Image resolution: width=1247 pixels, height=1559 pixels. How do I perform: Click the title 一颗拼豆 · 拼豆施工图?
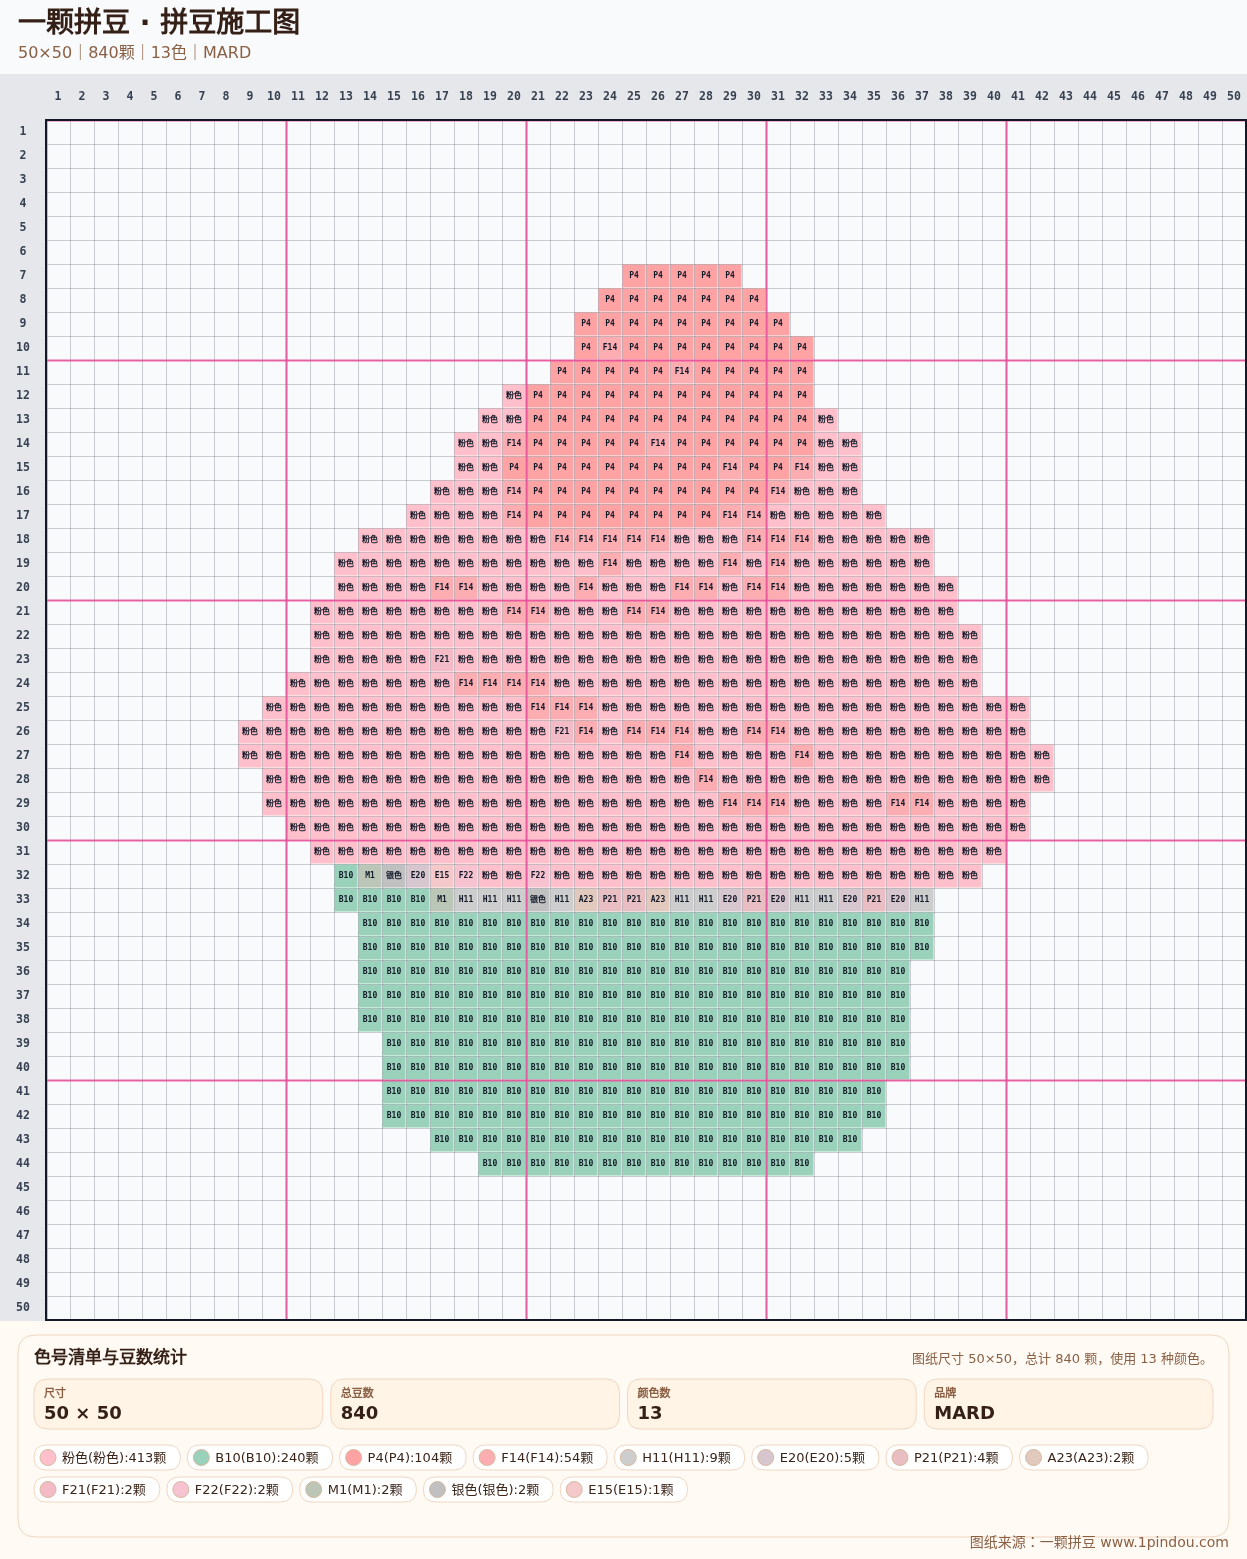coord(159,22)
